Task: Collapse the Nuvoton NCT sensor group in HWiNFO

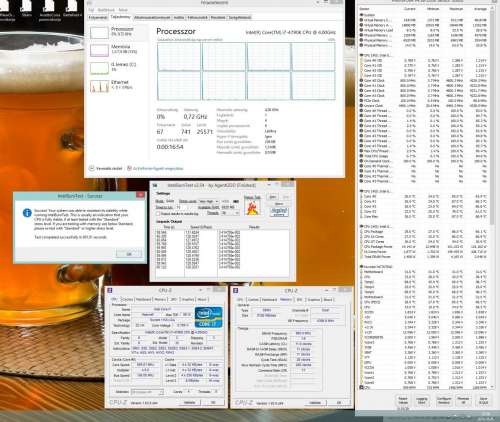Action: (361, 267)
